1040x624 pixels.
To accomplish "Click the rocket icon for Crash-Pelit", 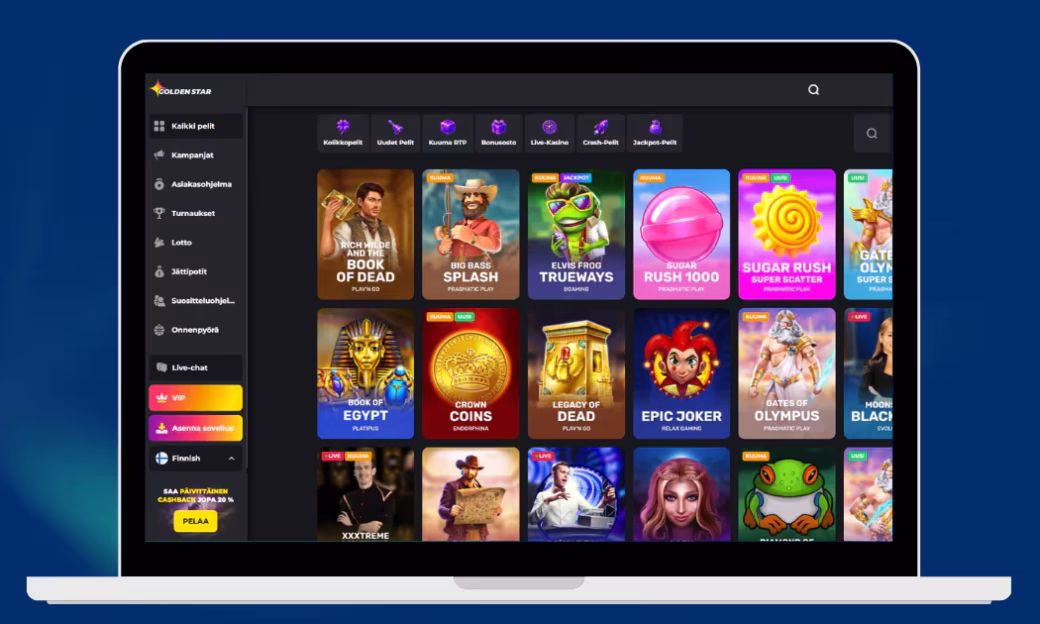I will tap(600, 127).
